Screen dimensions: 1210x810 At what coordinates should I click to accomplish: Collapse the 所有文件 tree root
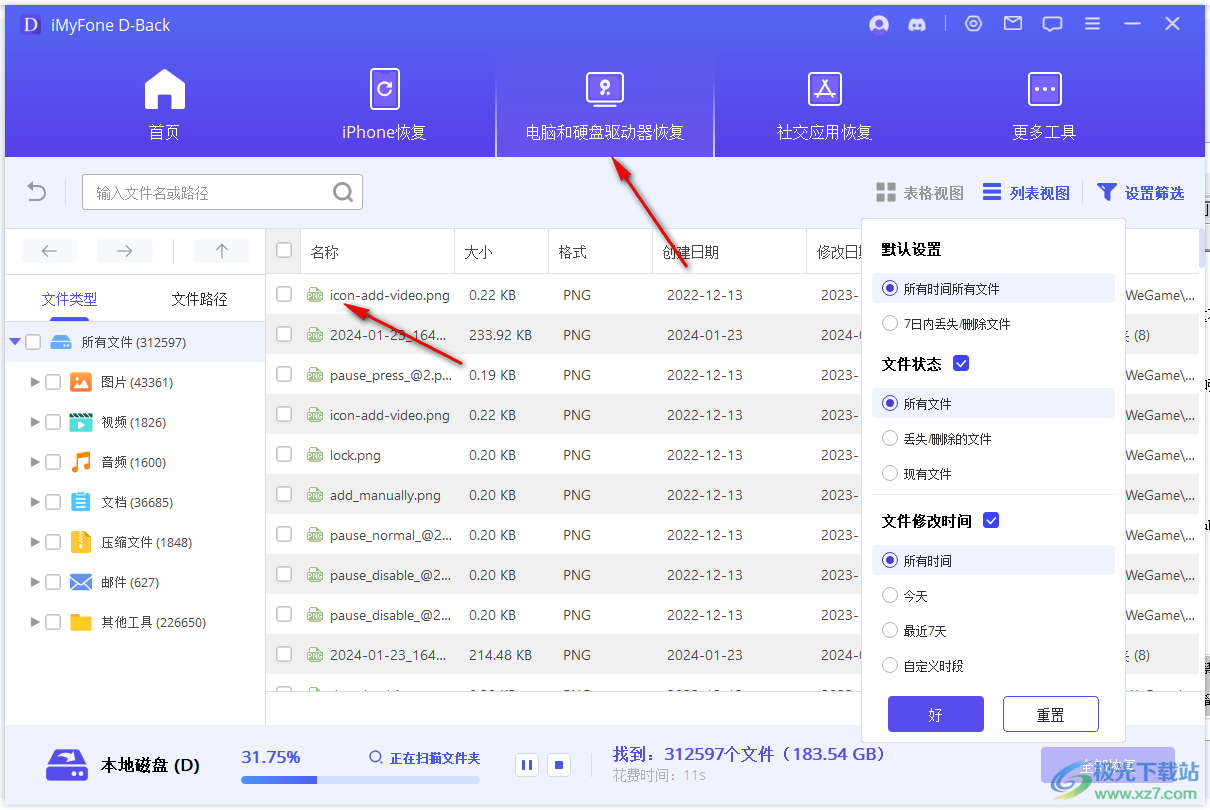(15, 342)
